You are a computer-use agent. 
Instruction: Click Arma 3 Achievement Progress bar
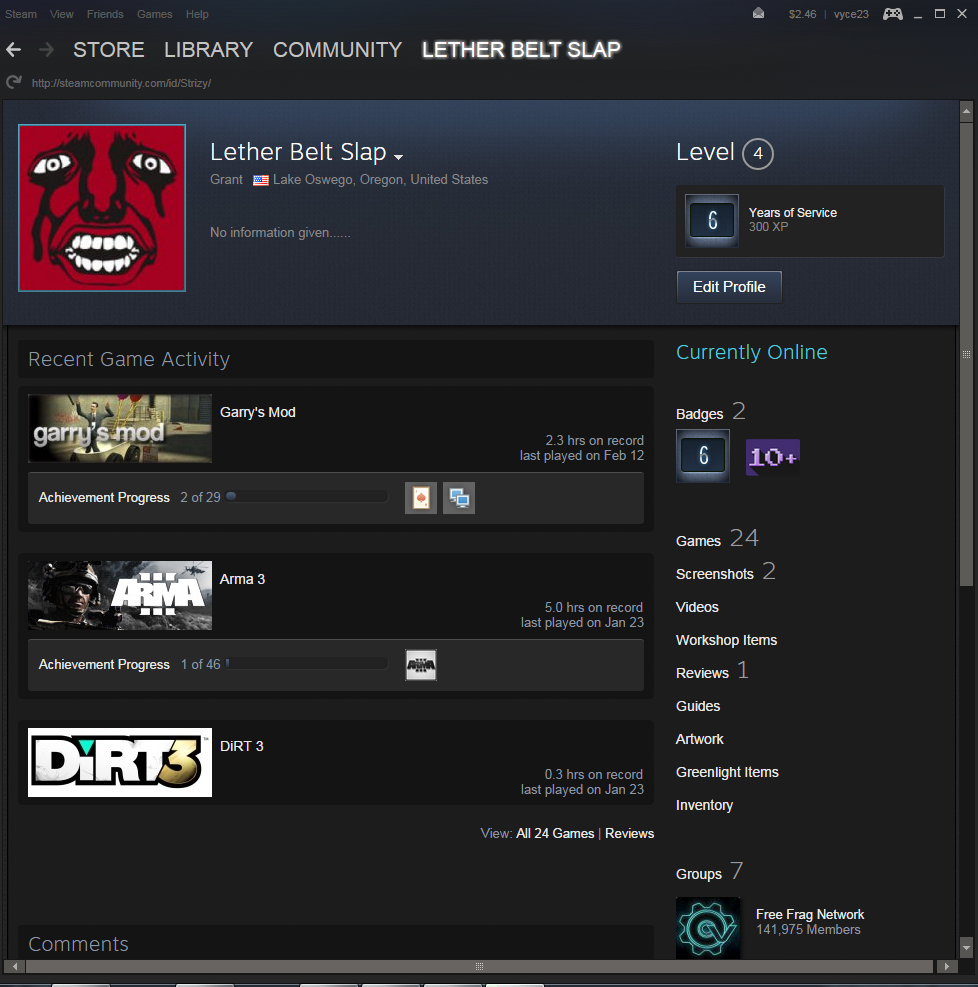coord(307,663)
